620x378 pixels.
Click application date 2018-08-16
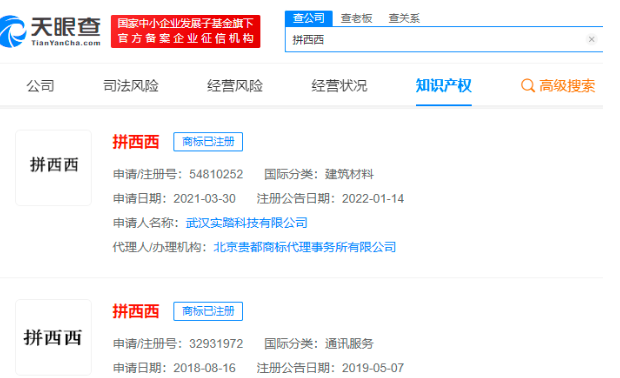click(x=204, y=368)
